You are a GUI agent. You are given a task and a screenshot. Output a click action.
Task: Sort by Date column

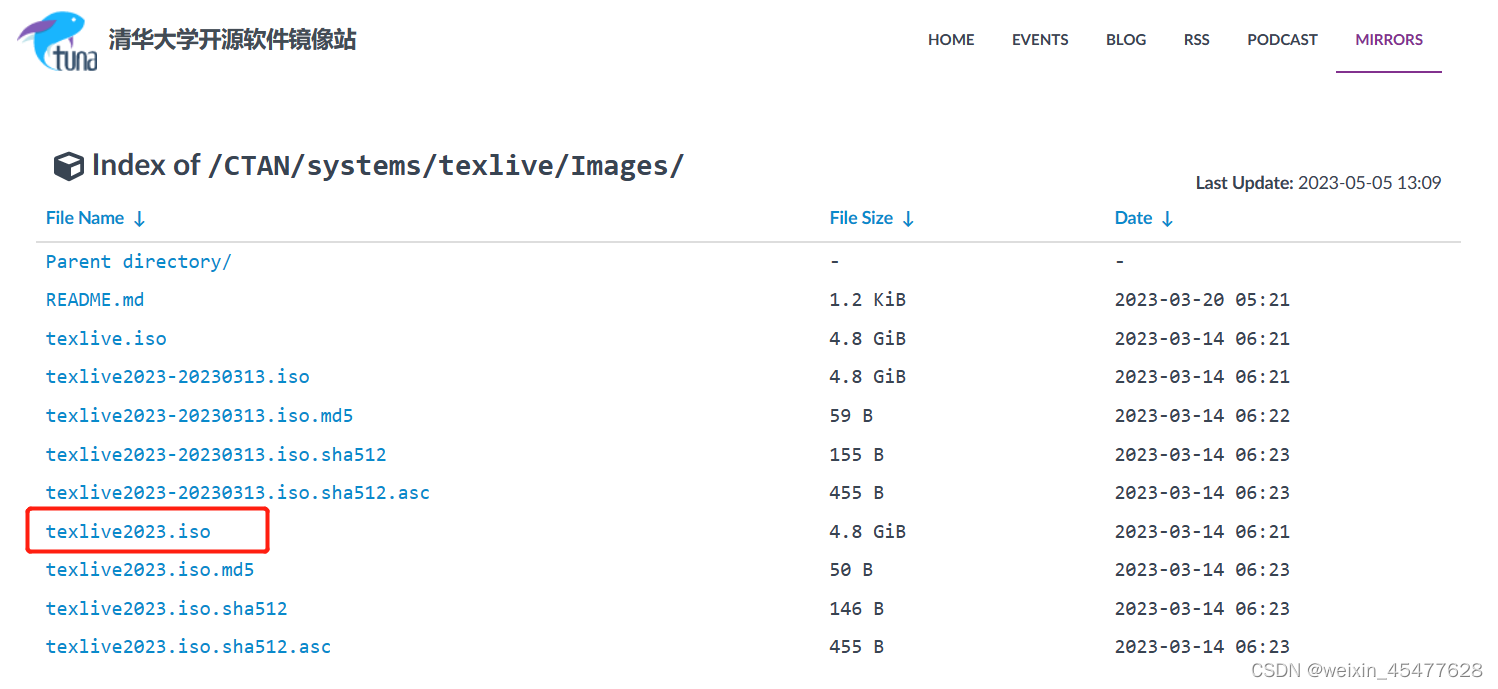click(x=1144, y=218)
